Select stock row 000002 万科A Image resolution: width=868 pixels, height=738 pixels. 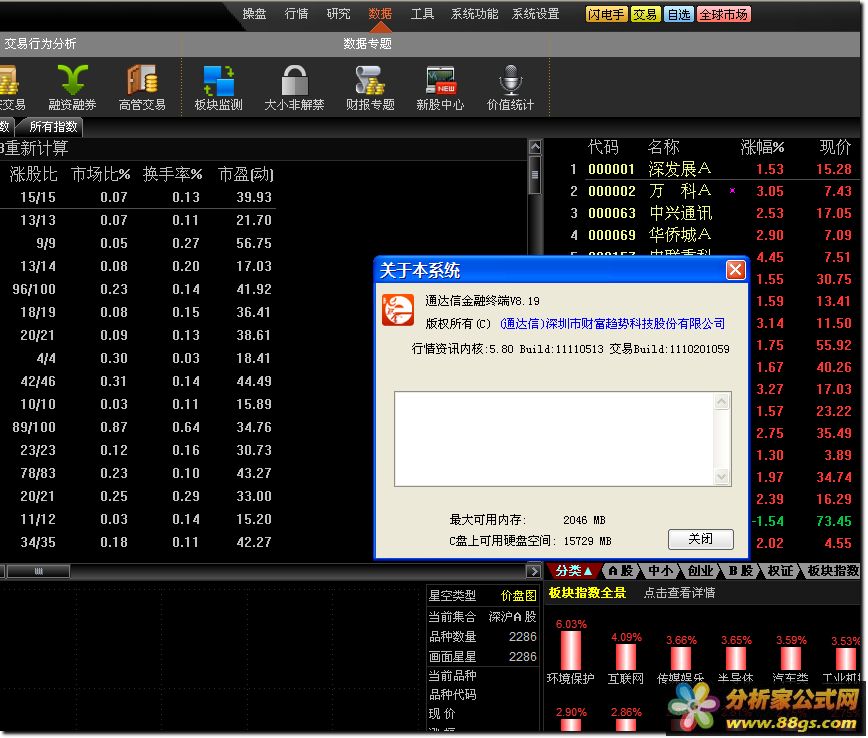click(x=704, y=191)
